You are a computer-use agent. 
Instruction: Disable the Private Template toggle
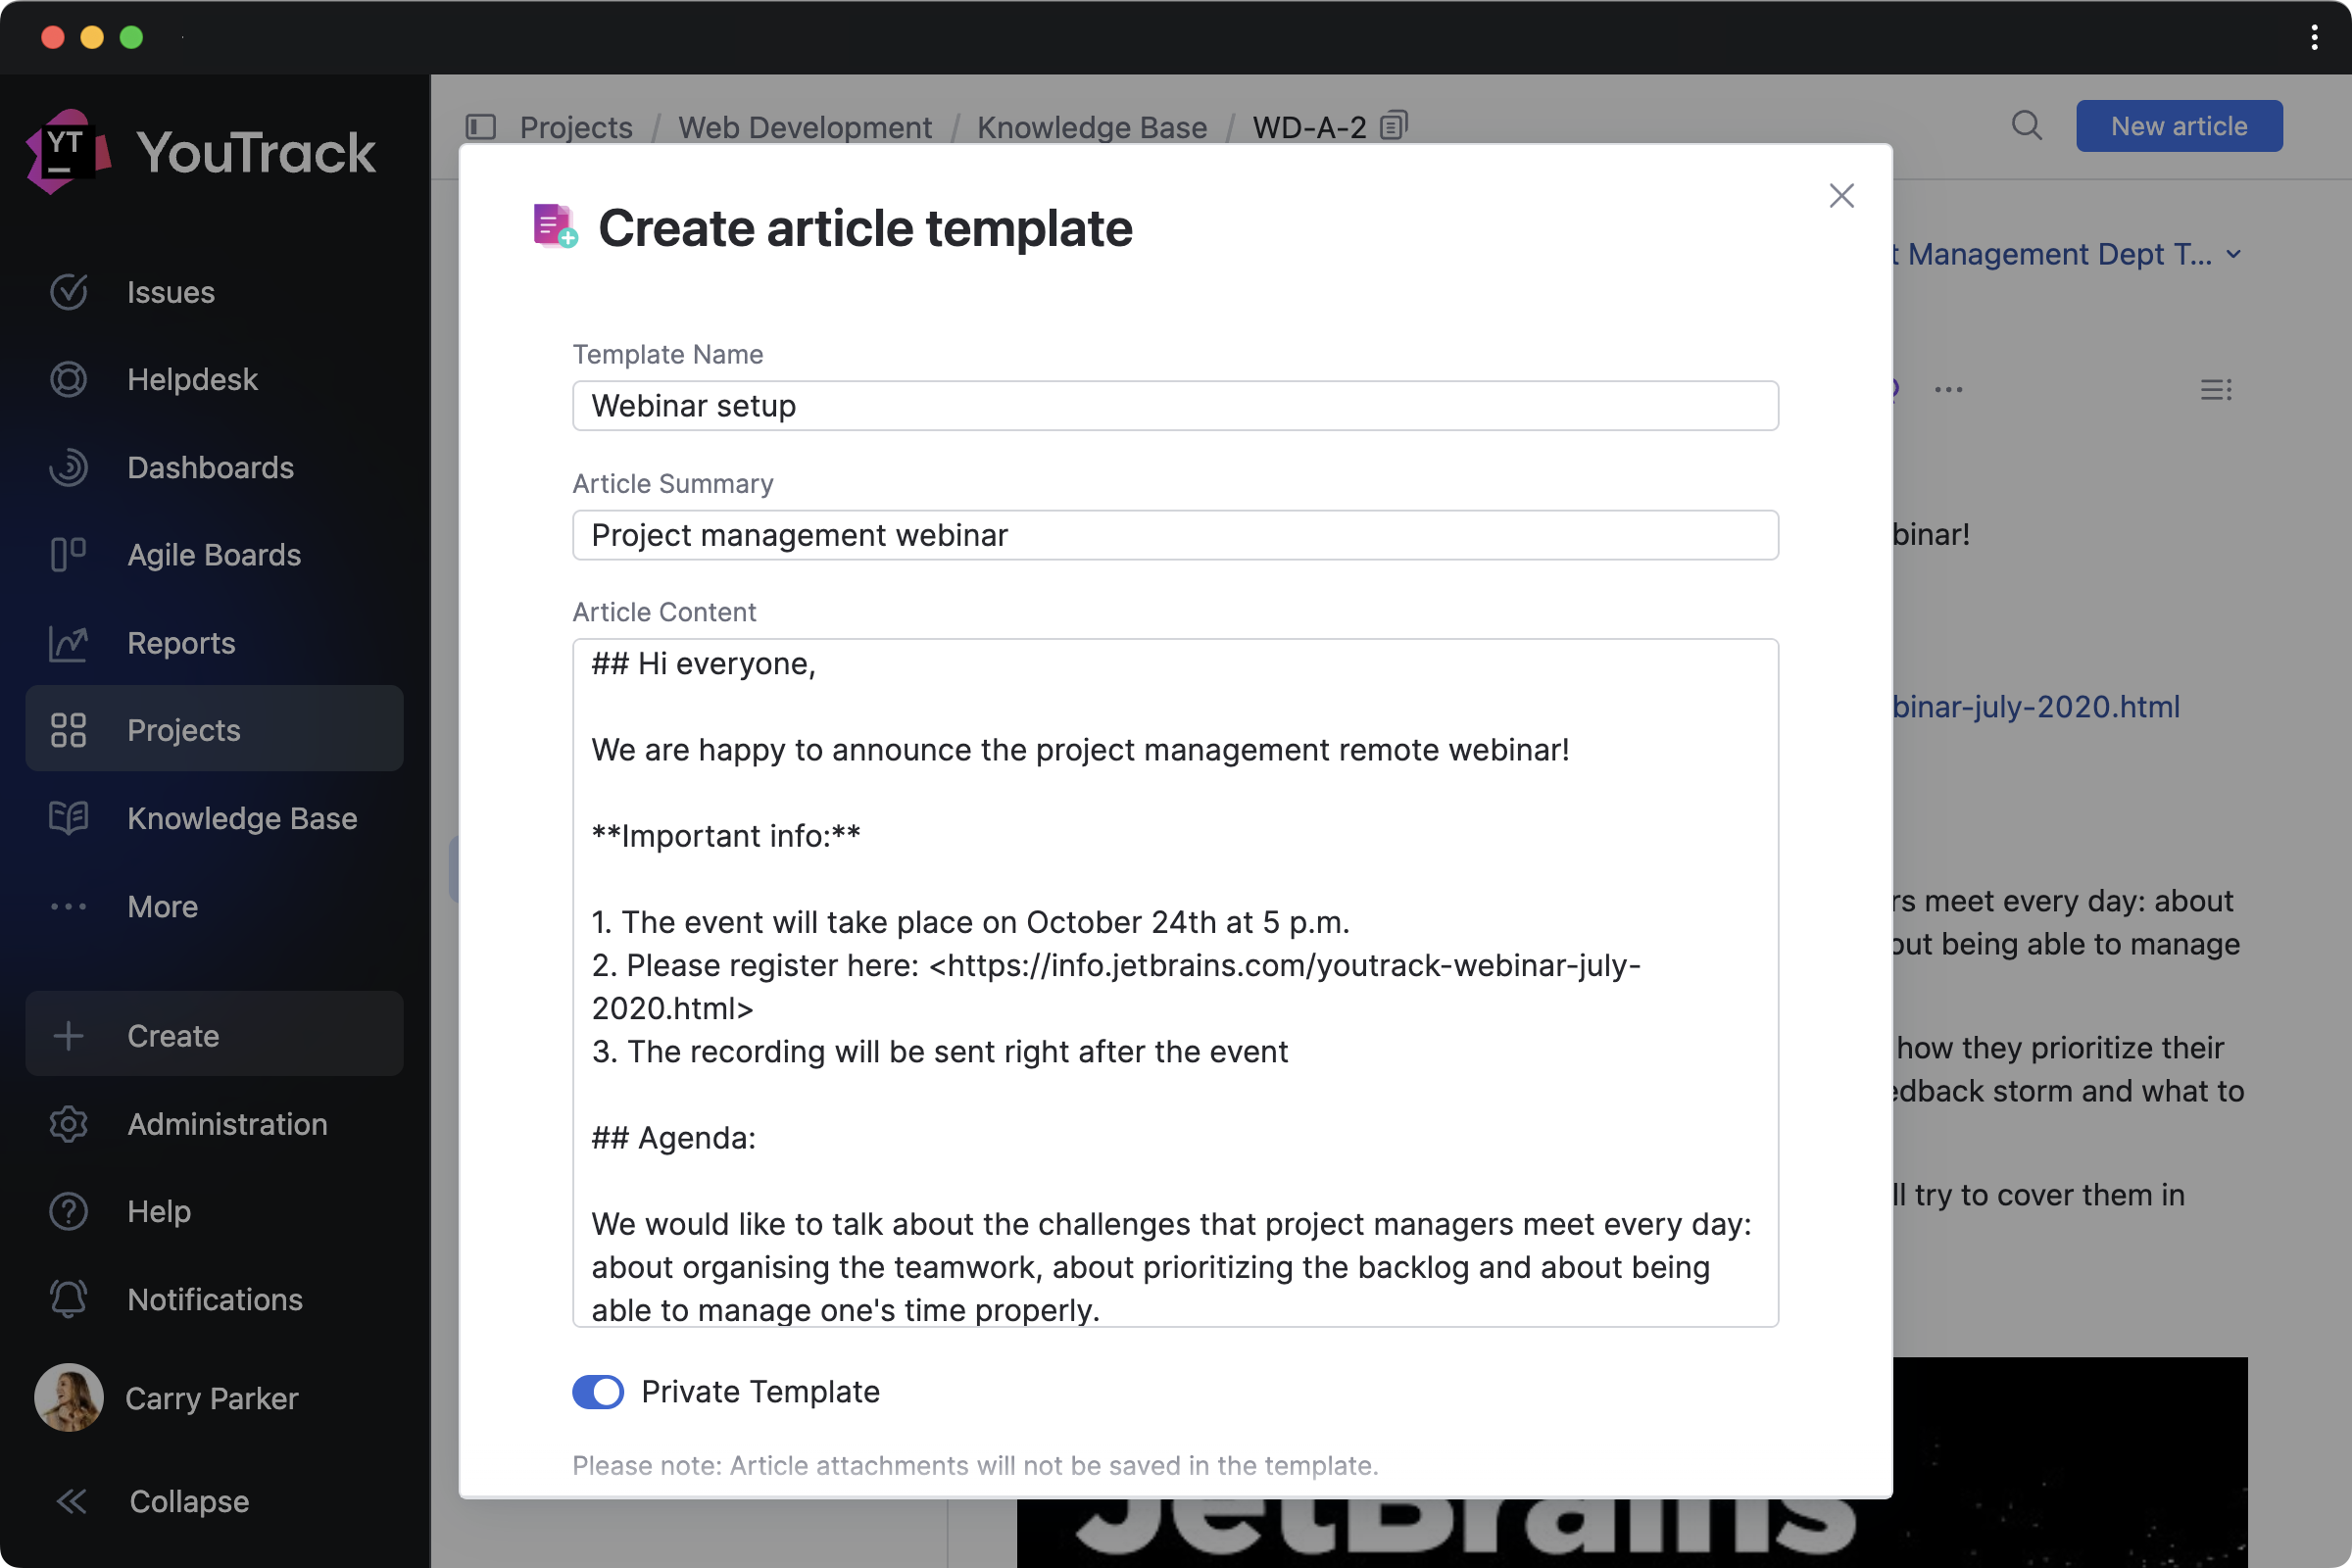point(598,1391)
